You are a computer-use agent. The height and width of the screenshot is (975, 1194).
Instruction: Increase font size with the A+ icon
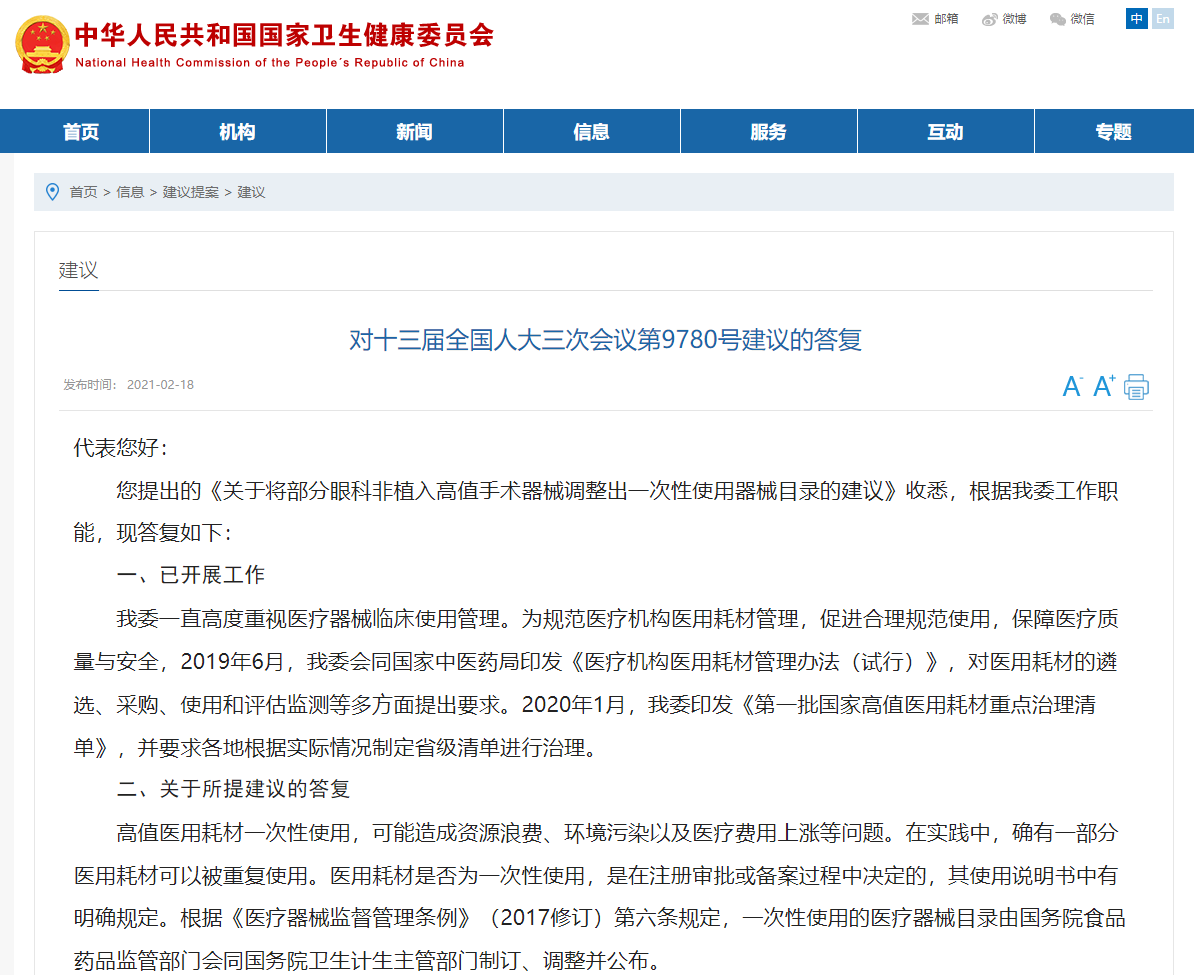1102,386
